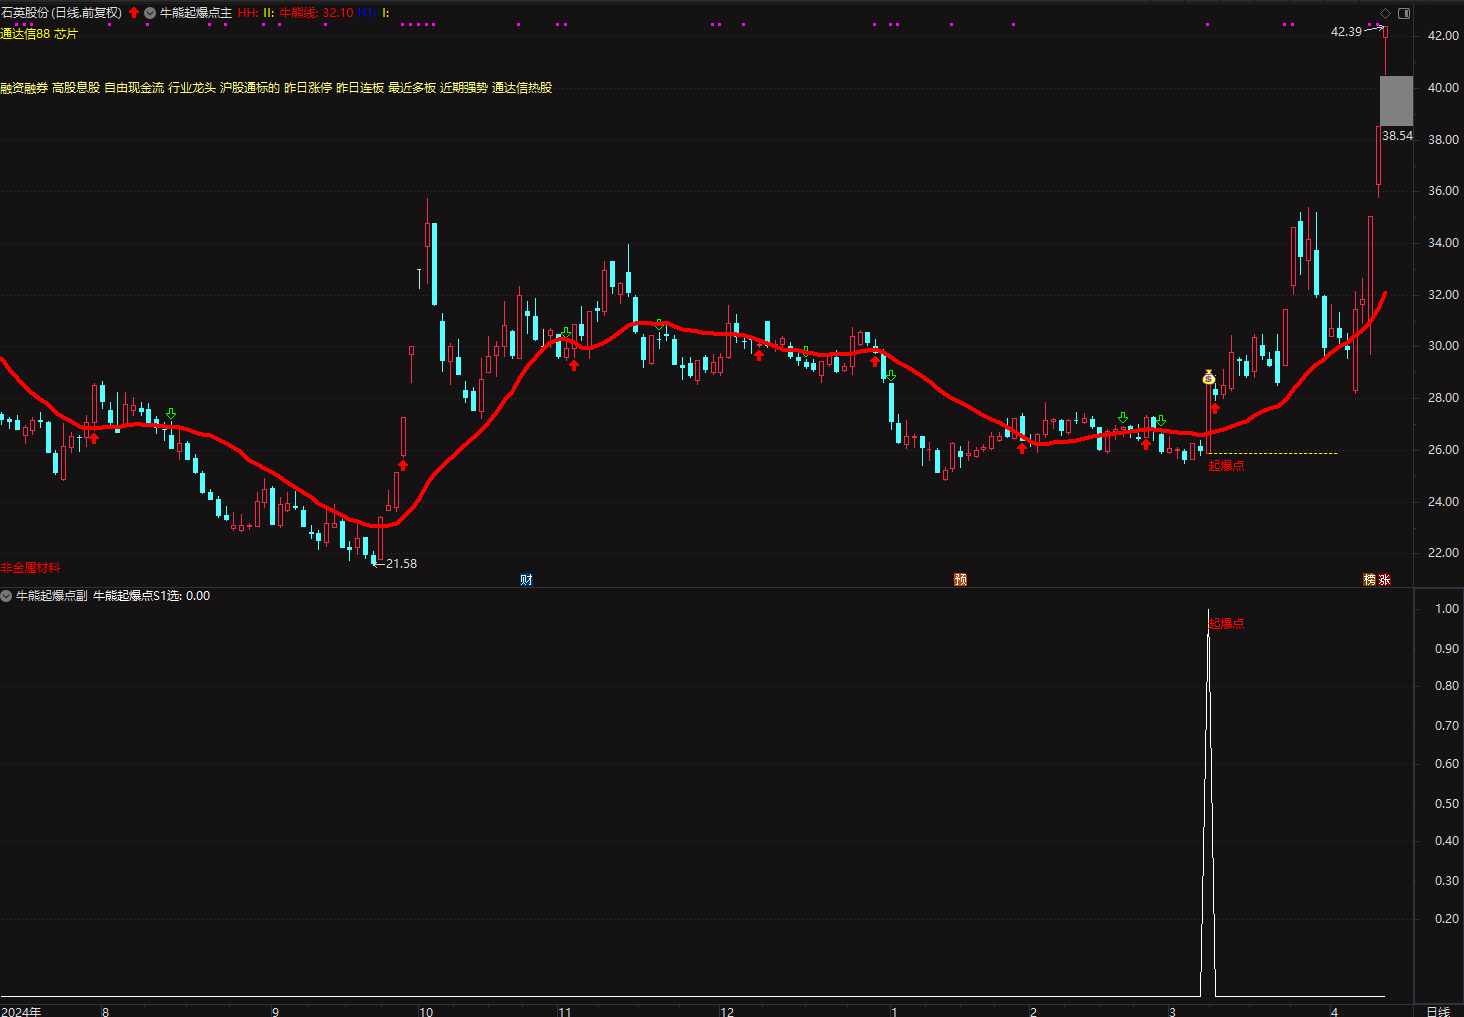Select the 近期强势 tag
The width and height of the screenshot is (1464, 1017).
[464, 88]
